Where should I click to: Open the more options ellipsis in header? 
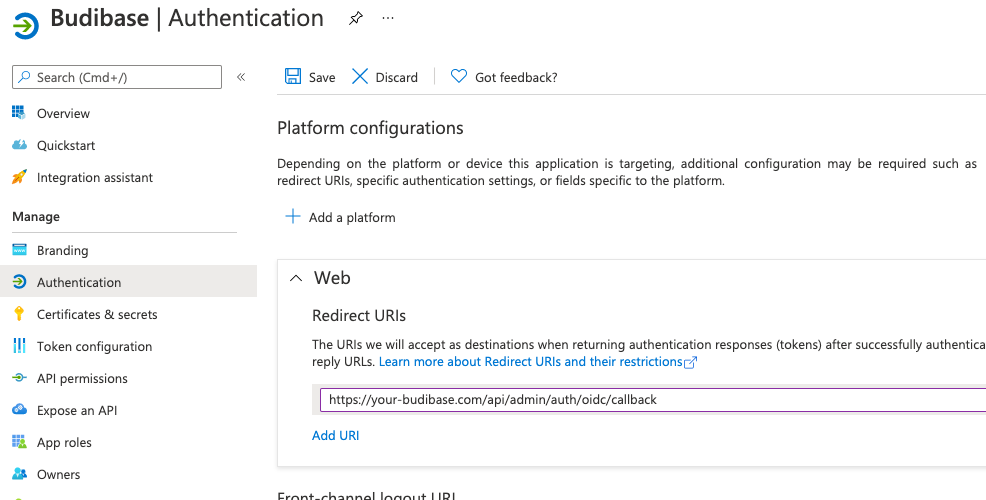pos(388,19)
